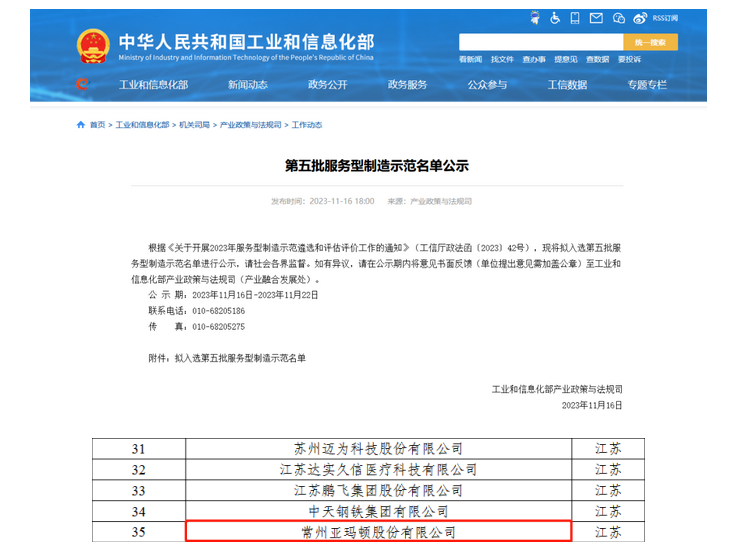Go to the 政务服务 menu item
735x553 pixels.
tap(408, 85)
